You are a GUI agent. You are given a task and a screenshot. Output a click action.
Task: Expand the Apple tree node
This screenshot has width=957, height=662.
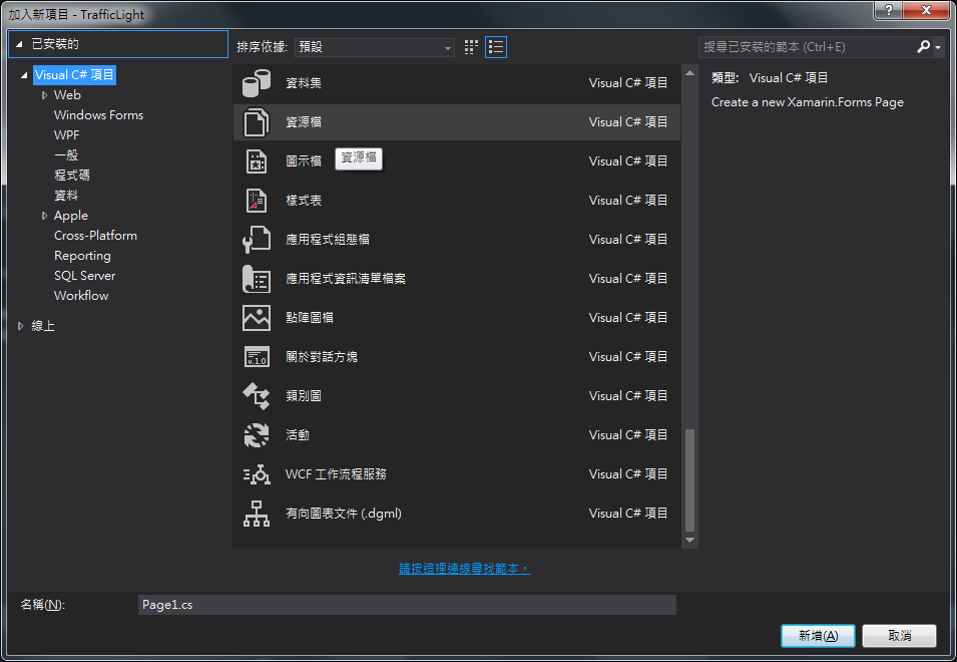coord(44,215)
